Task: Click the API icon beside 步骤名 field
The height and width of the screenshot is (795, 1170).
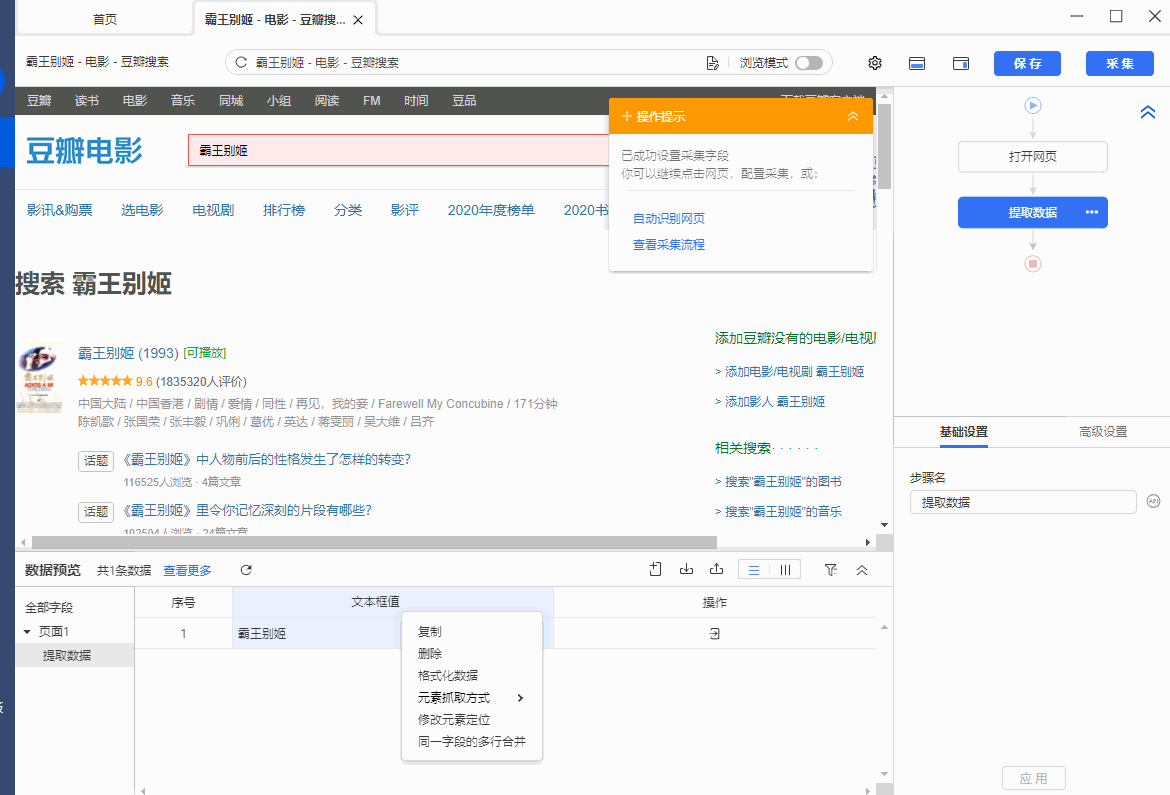Action: click(x=1154, y=501)
